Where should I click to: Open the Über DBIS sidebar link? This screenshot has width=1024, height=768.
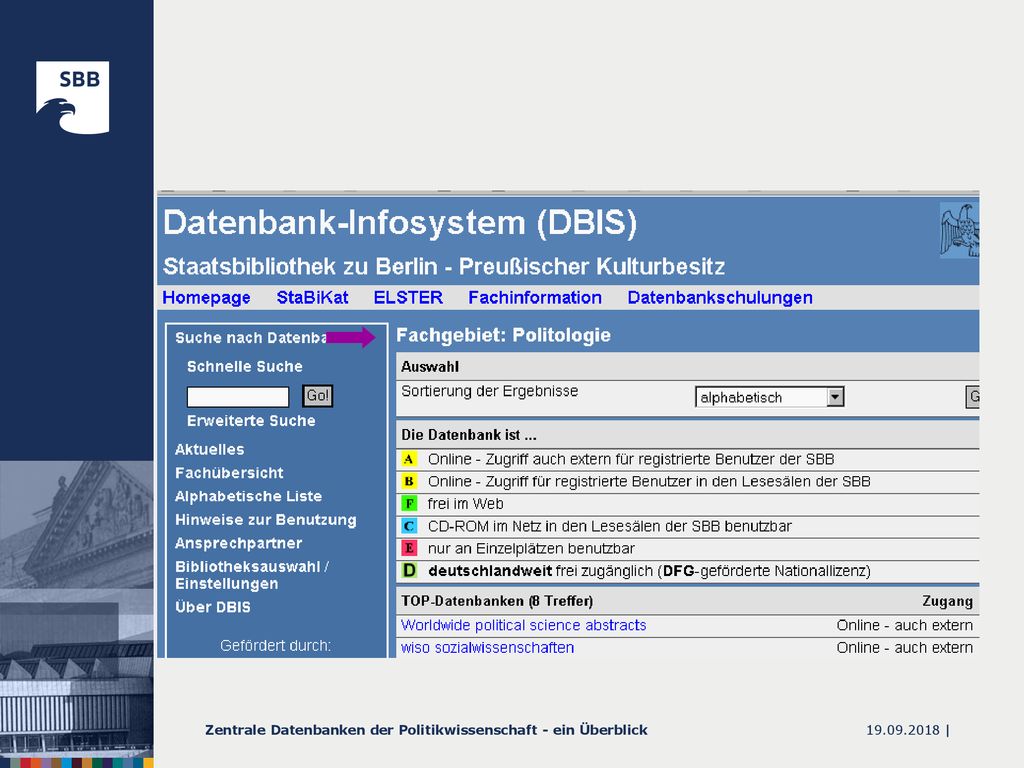[213, 607]
